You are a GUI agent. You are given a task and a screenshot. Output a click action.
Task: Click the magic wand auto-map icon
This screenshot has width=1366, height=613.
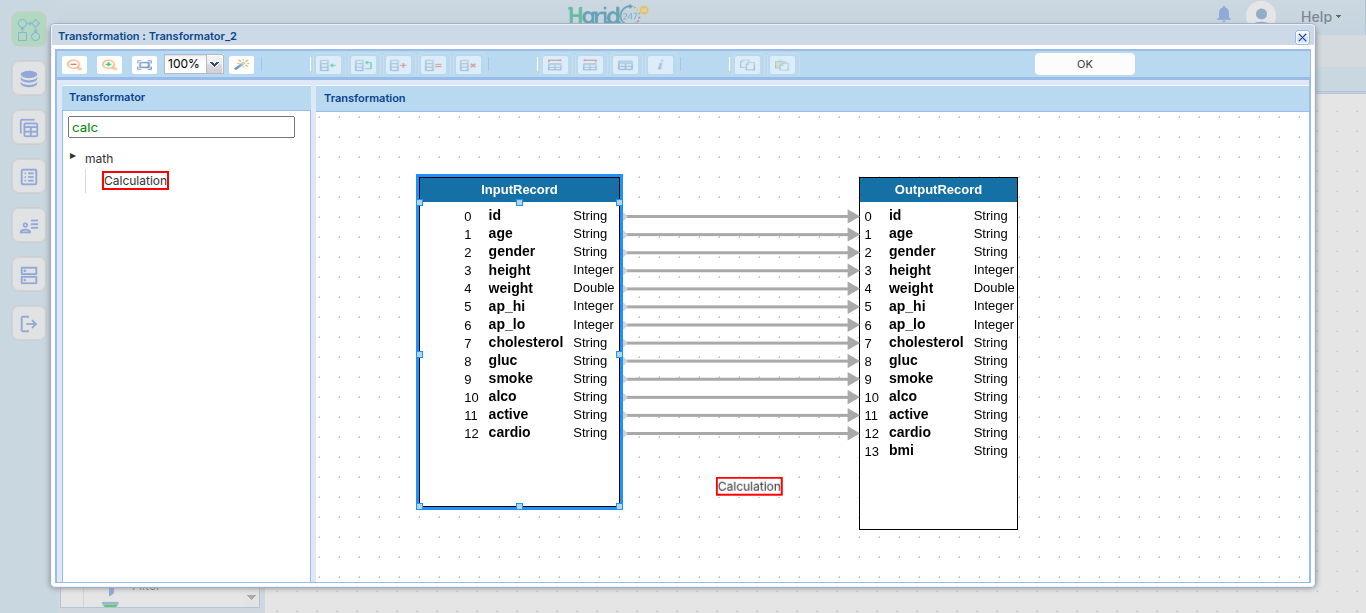(242, 65)
